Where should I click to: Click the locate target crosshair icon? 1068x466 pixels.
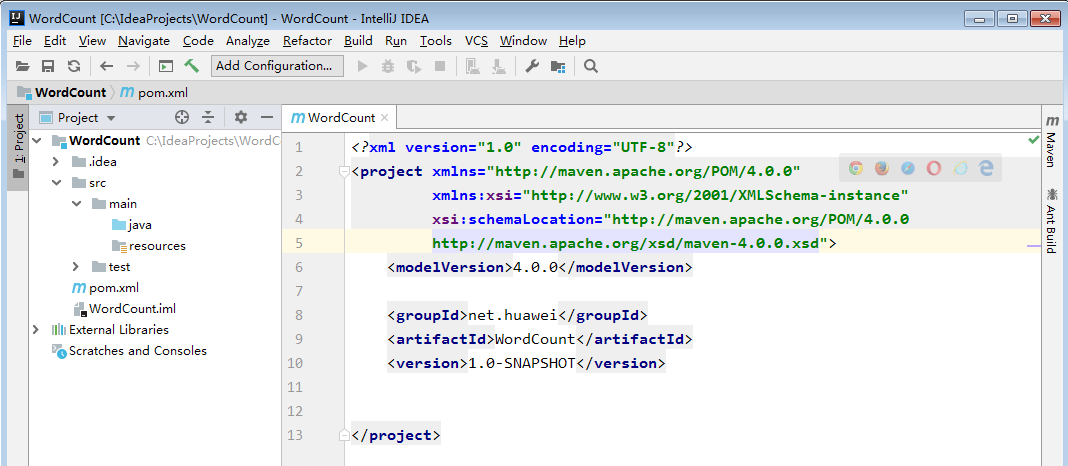[x=181, y=117]
